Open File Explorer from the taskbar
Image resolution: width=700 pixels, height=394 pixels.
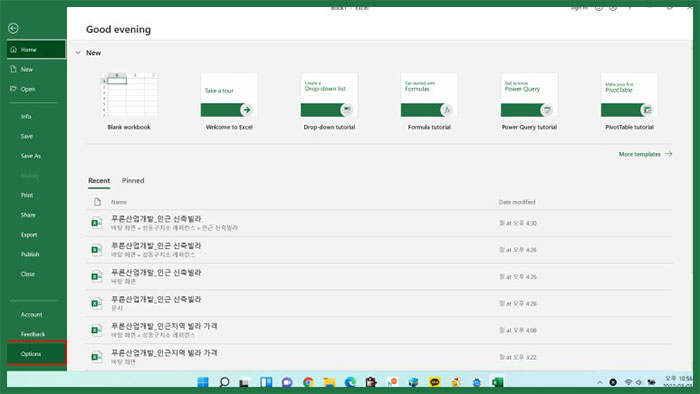tap(329, 382)
